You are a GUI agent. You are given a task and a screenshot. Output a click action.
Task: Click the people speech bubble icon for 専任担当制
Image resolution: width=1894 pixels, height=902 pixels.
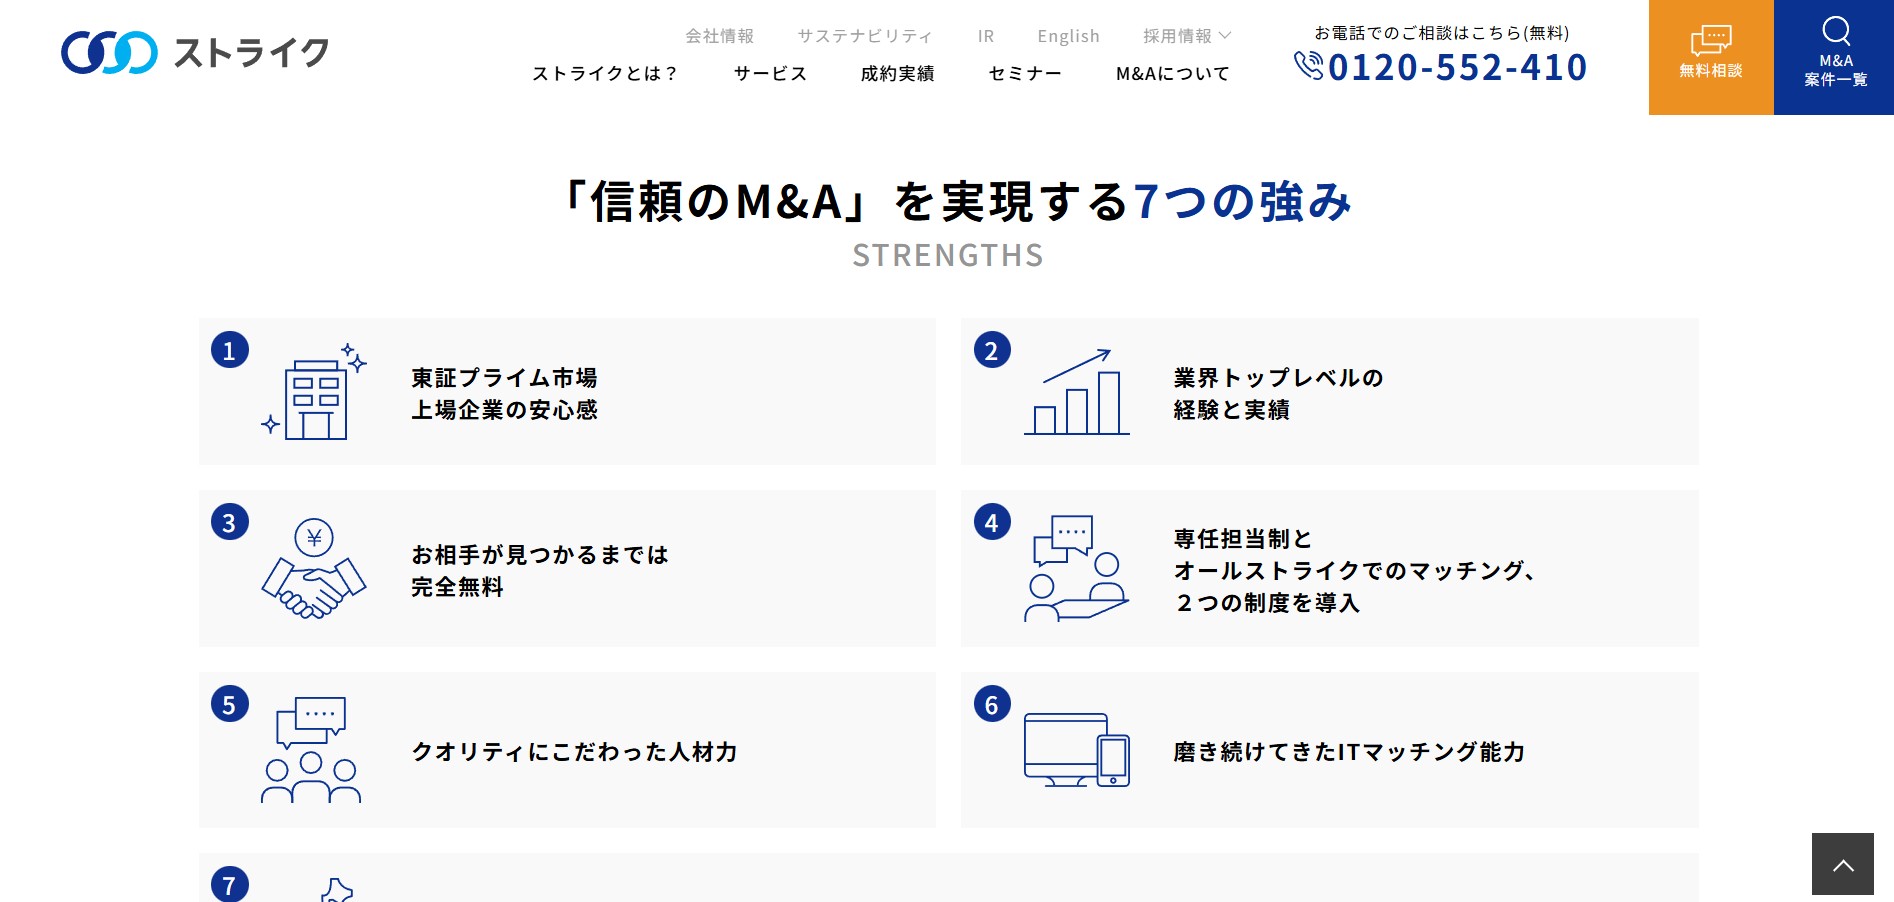(1077, 568)
